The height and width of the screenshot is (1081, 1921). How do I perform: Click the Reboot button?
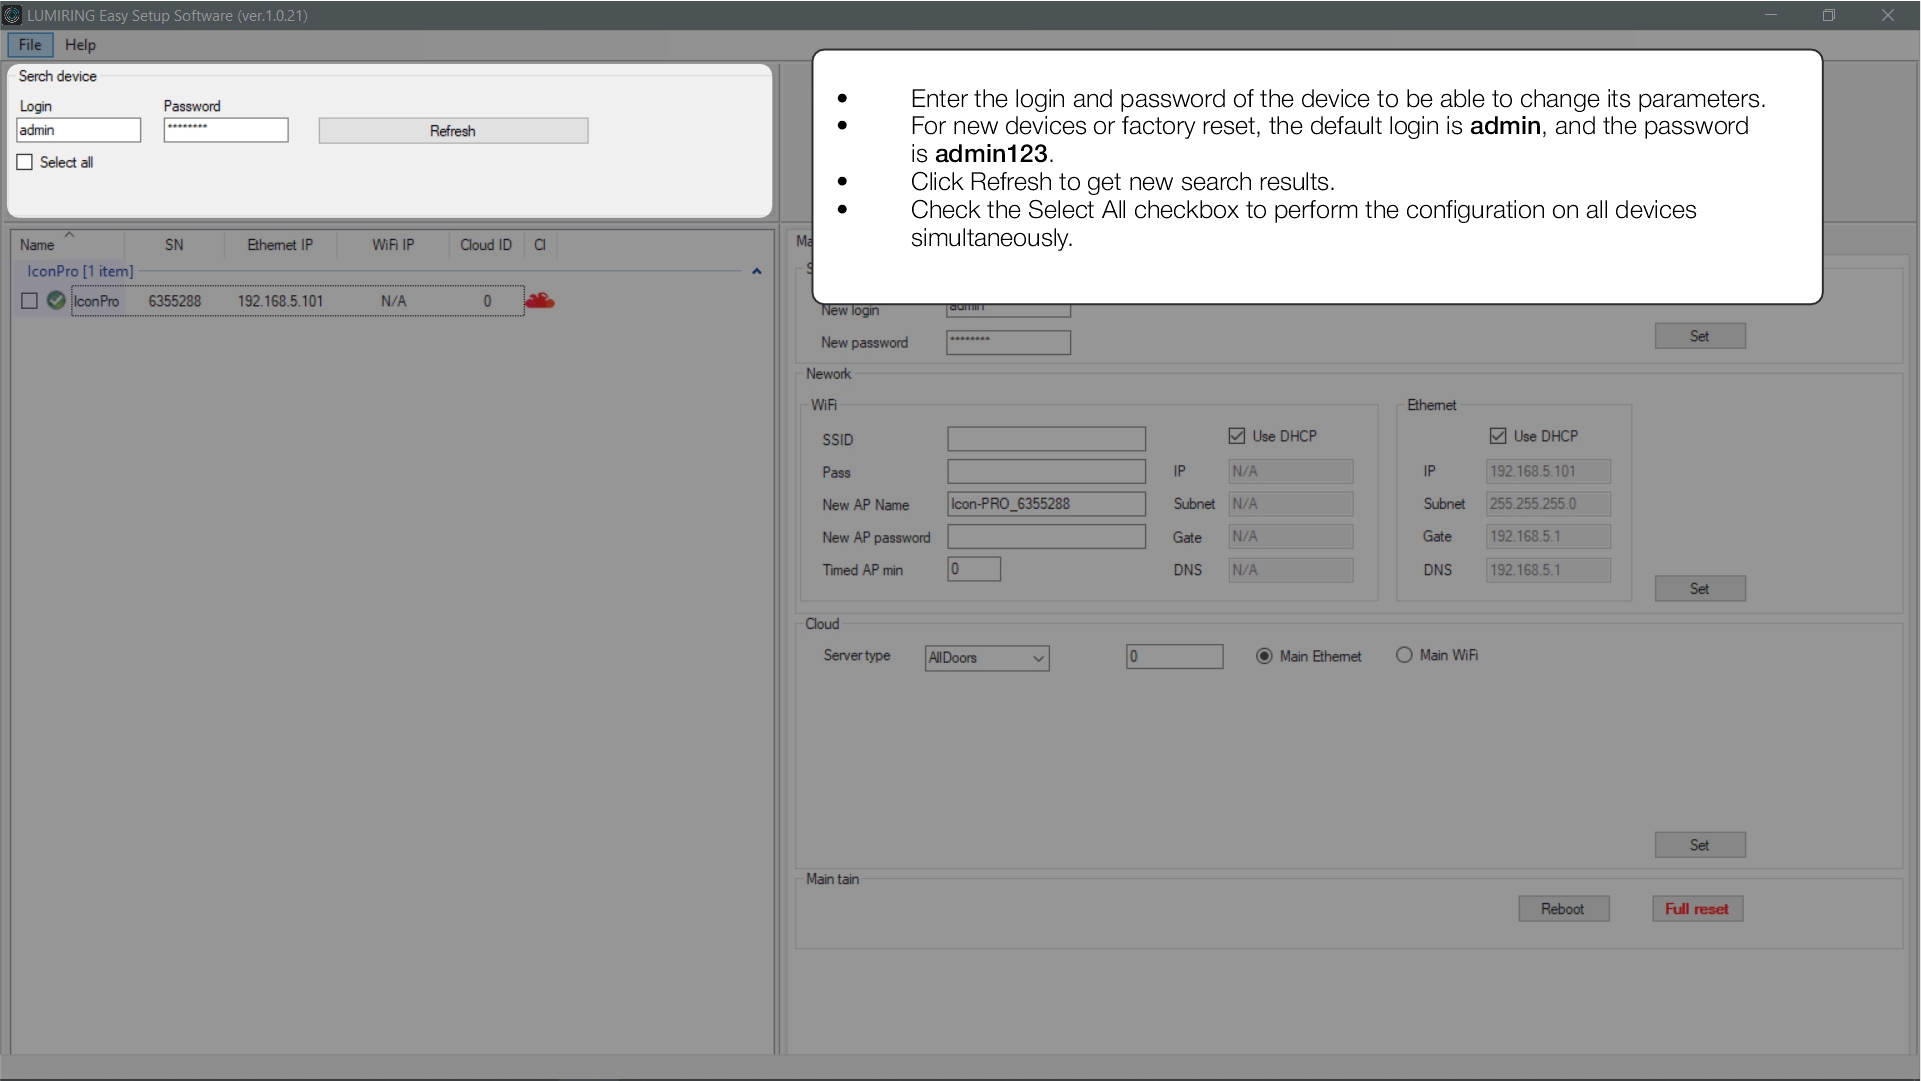click(x=1564, y=909)
